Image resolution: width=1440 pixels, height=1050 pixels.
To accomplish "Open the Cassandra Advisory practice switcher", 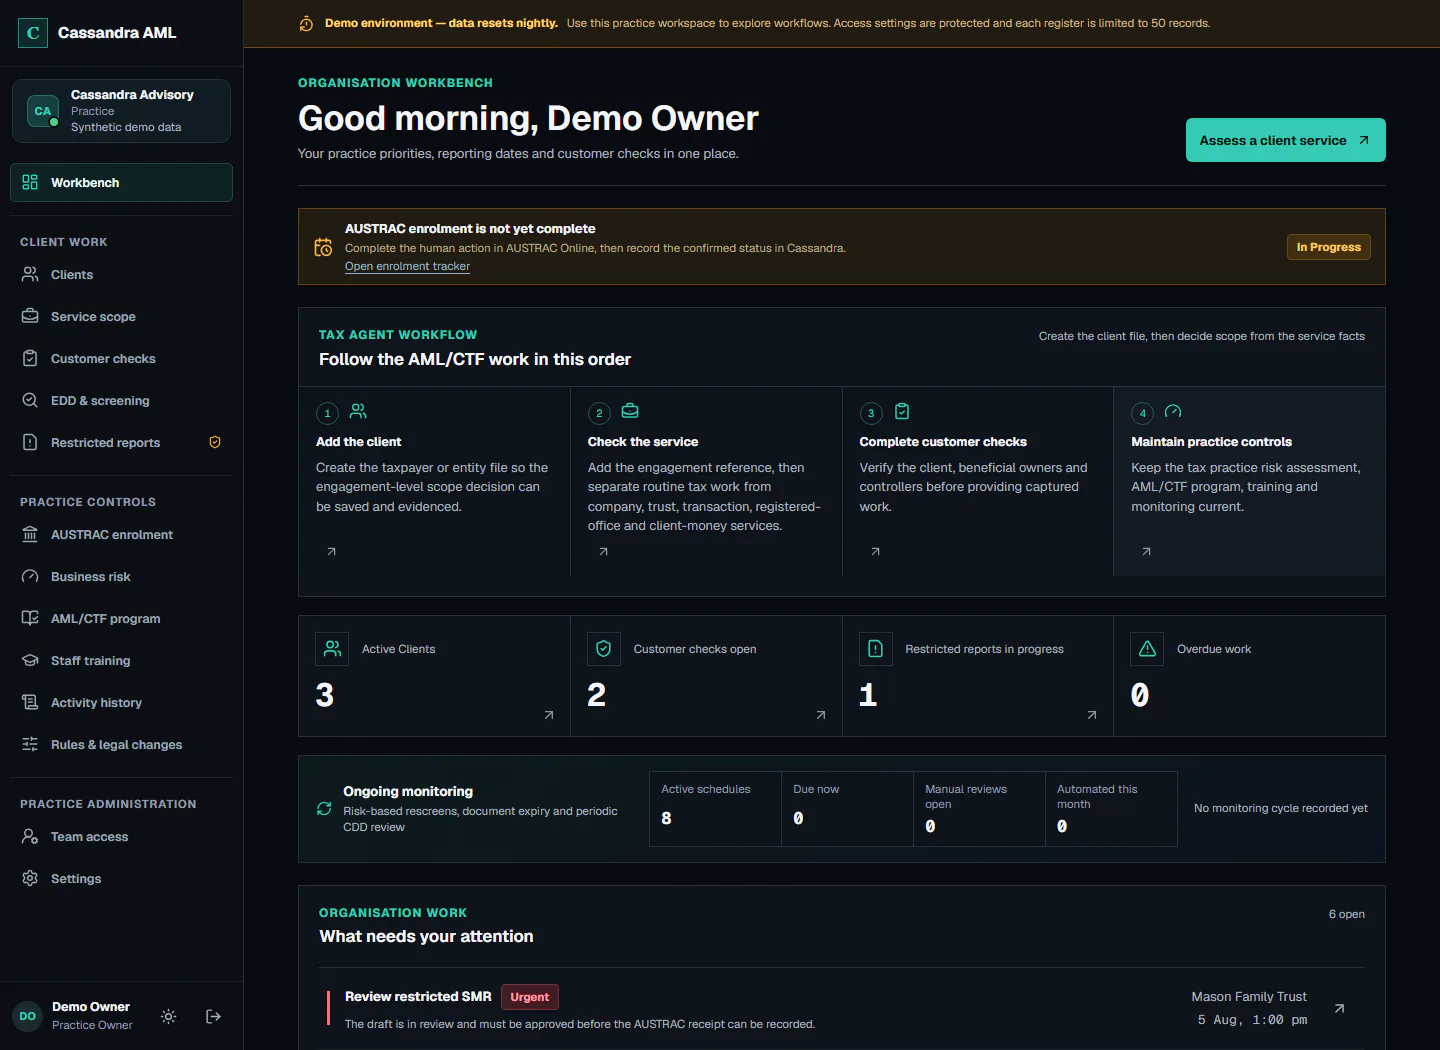I will tap(121, 111).
